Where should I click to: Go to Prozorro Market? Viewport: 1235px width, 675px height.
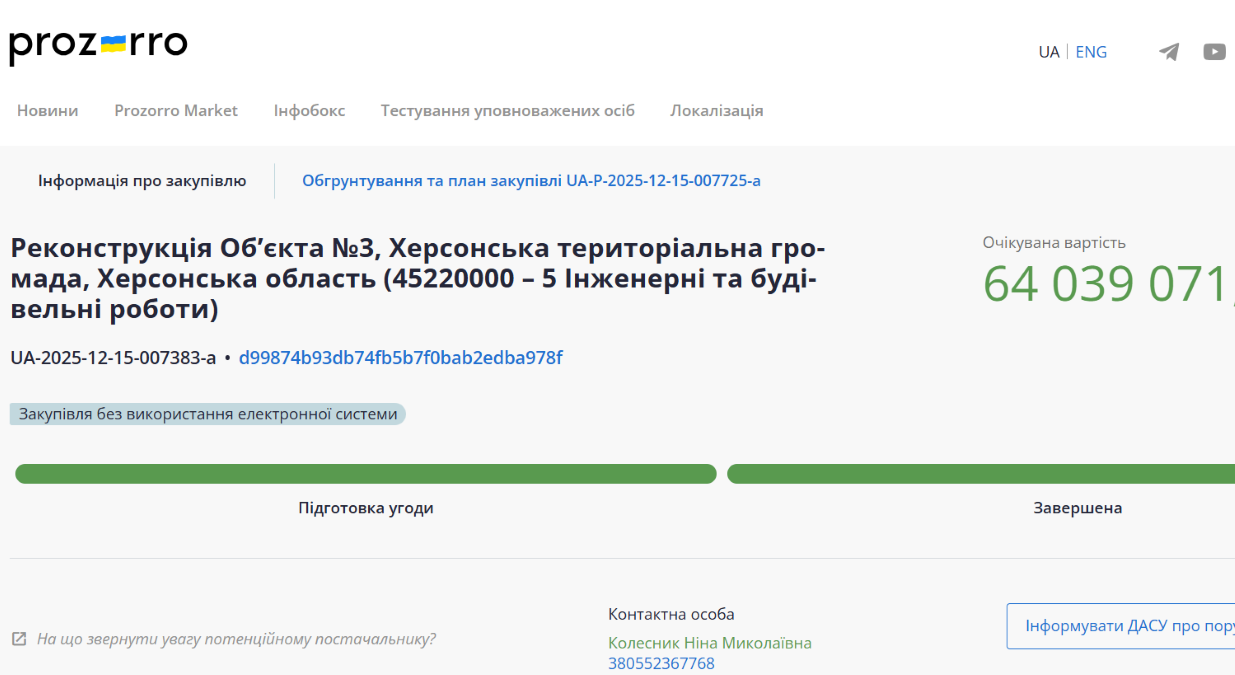coord(176,110)
